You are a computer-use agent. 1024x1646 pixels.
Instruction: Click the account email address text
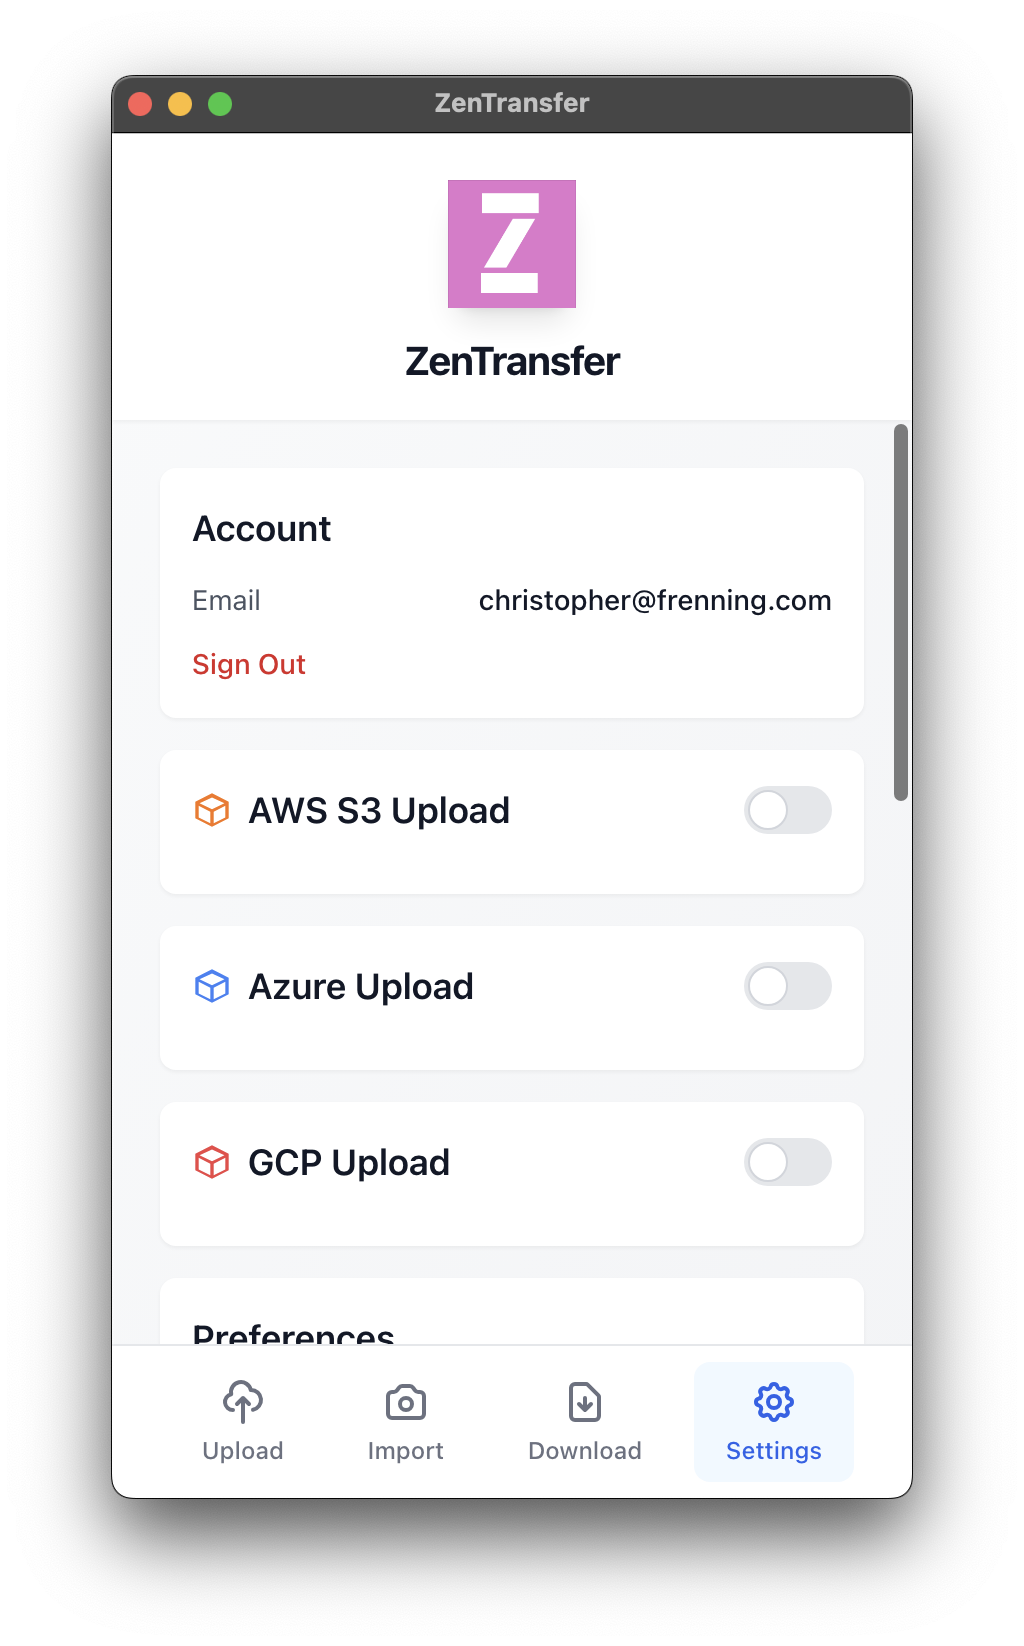pyautogui.click(x=655, y=600)
